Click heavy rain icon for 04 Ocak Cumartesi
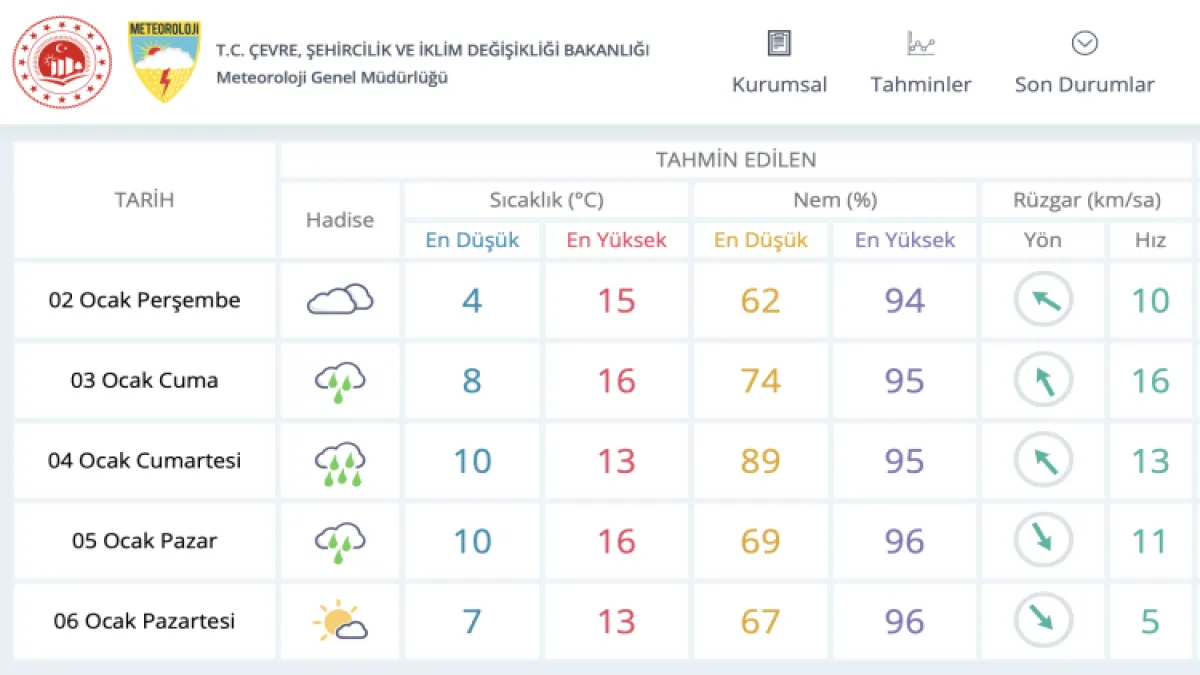This screenshot has width=1200, height=675. tap(340, 462)
